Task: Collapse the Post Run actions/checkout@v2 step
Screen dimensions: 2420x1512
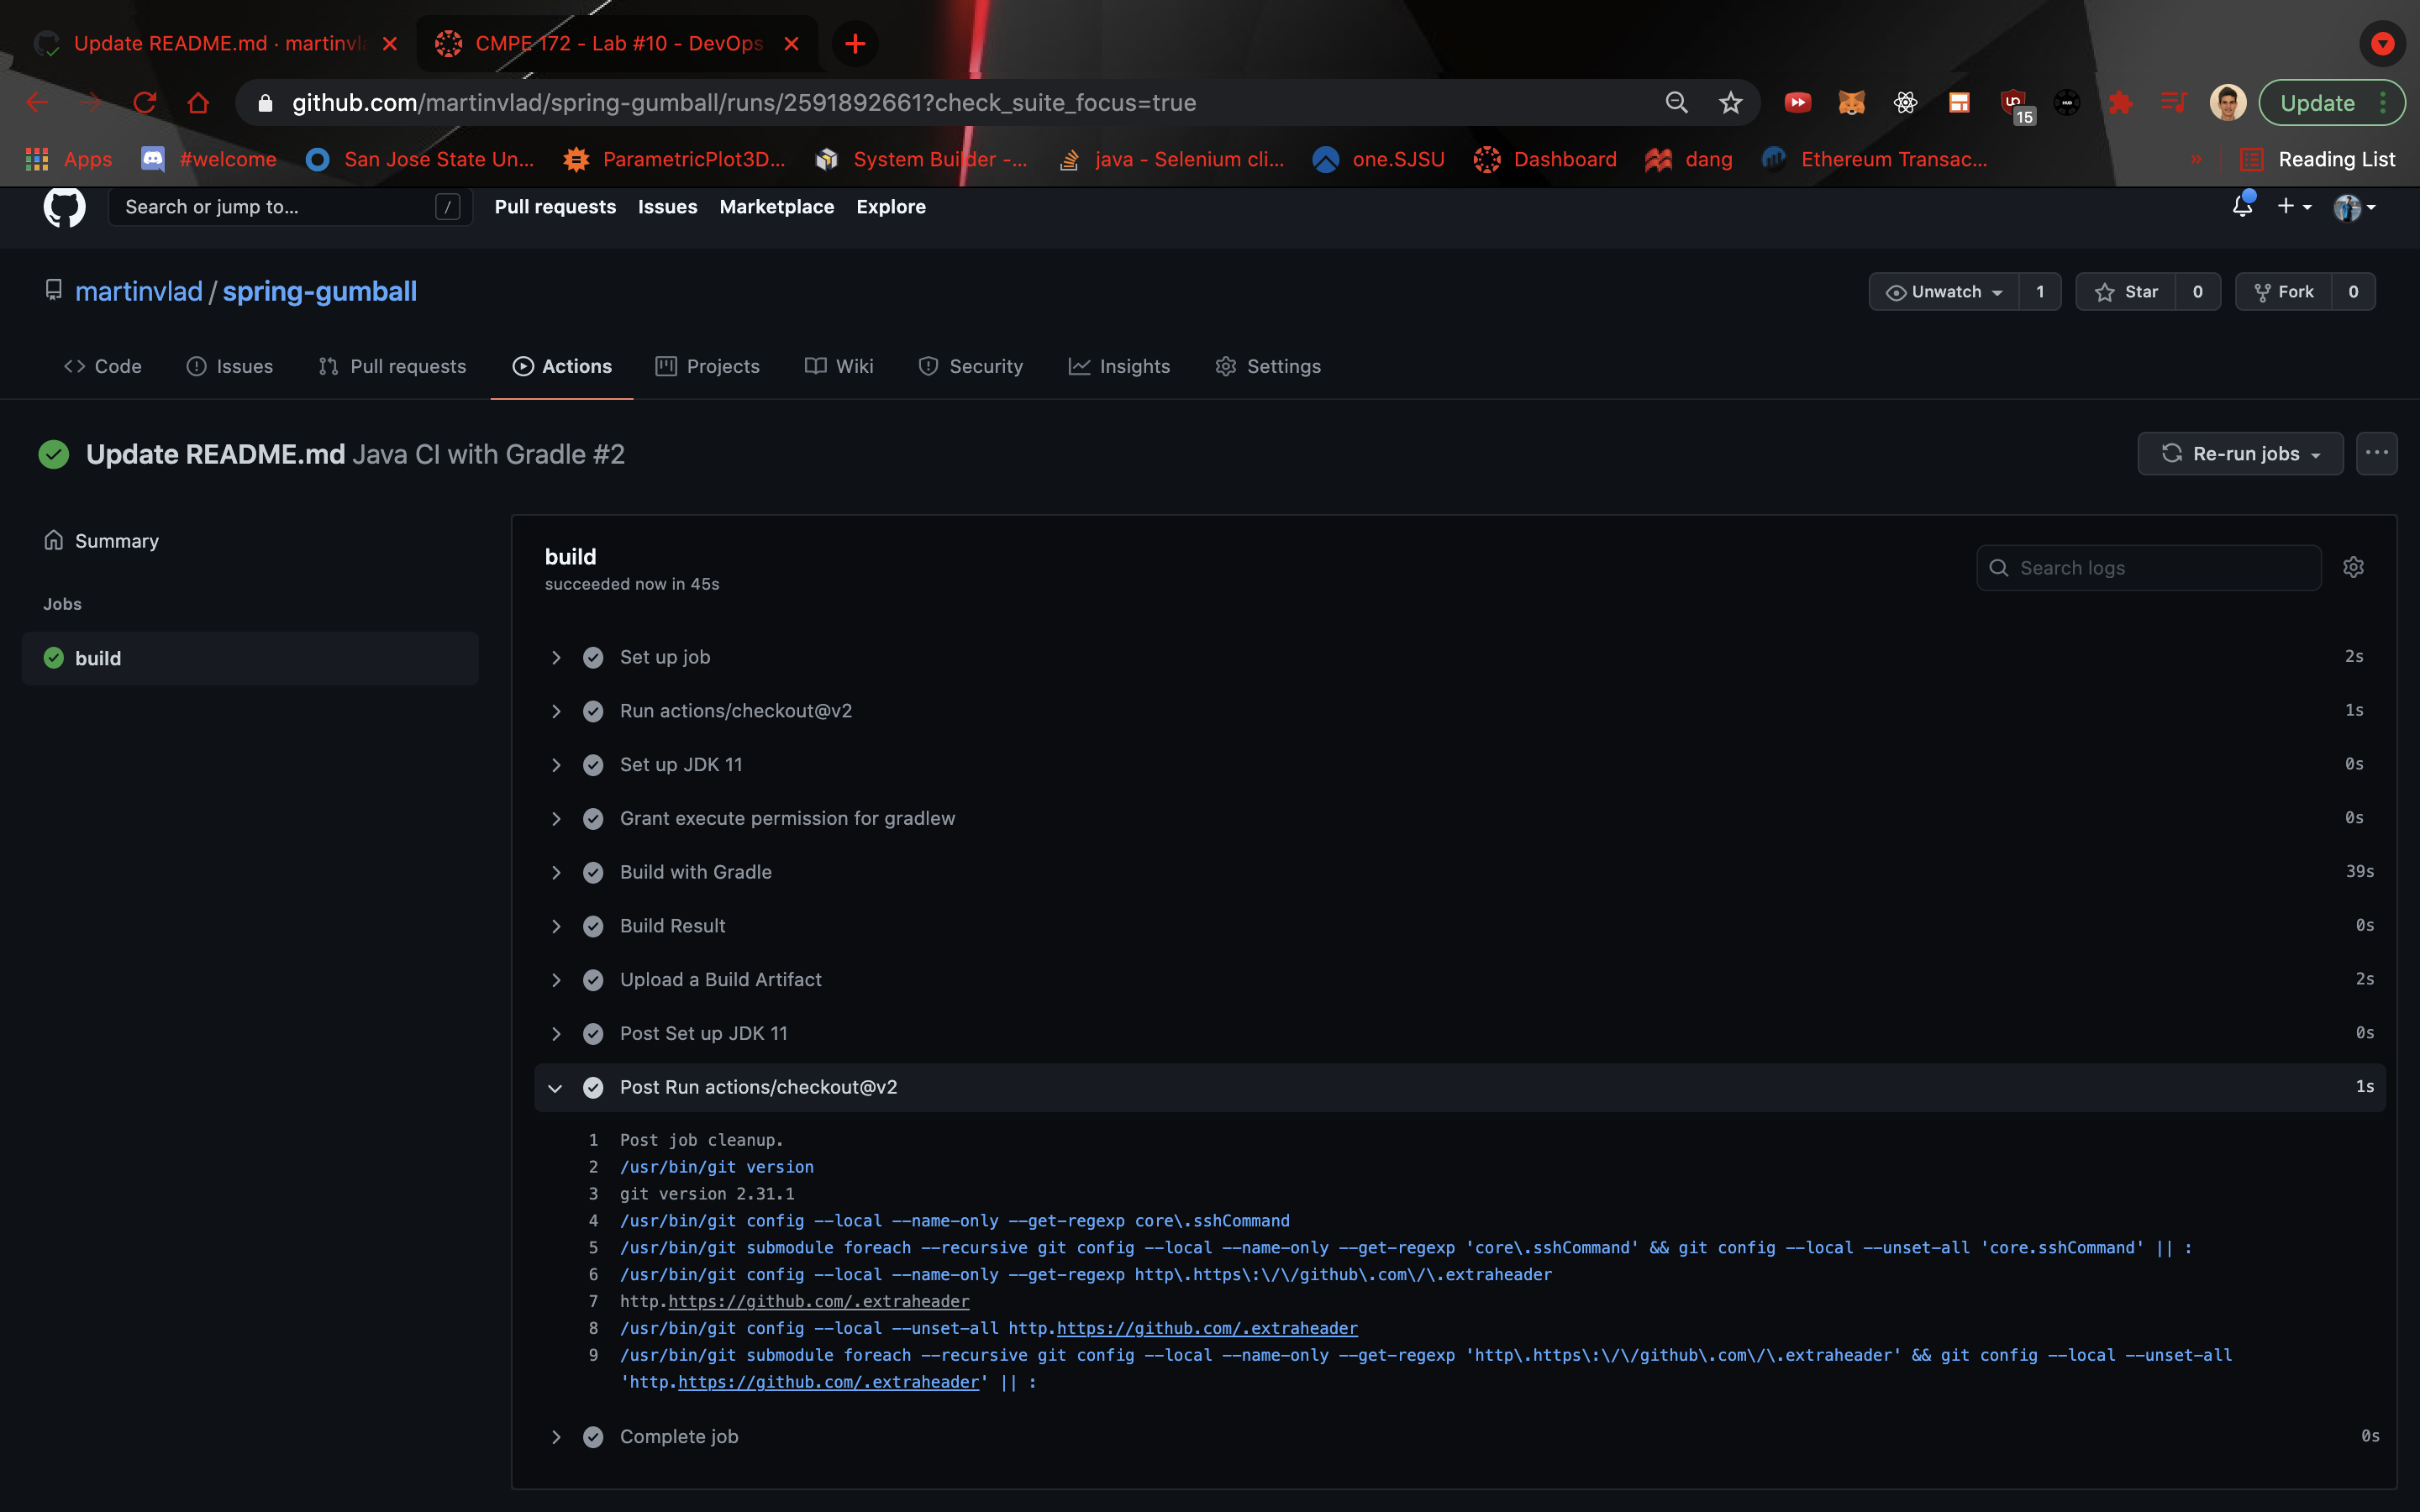Action: tap(556, 1087)
